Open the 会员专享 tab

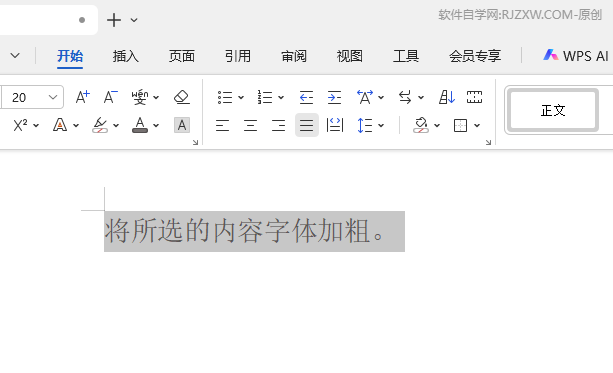click(x=475, y=56)
